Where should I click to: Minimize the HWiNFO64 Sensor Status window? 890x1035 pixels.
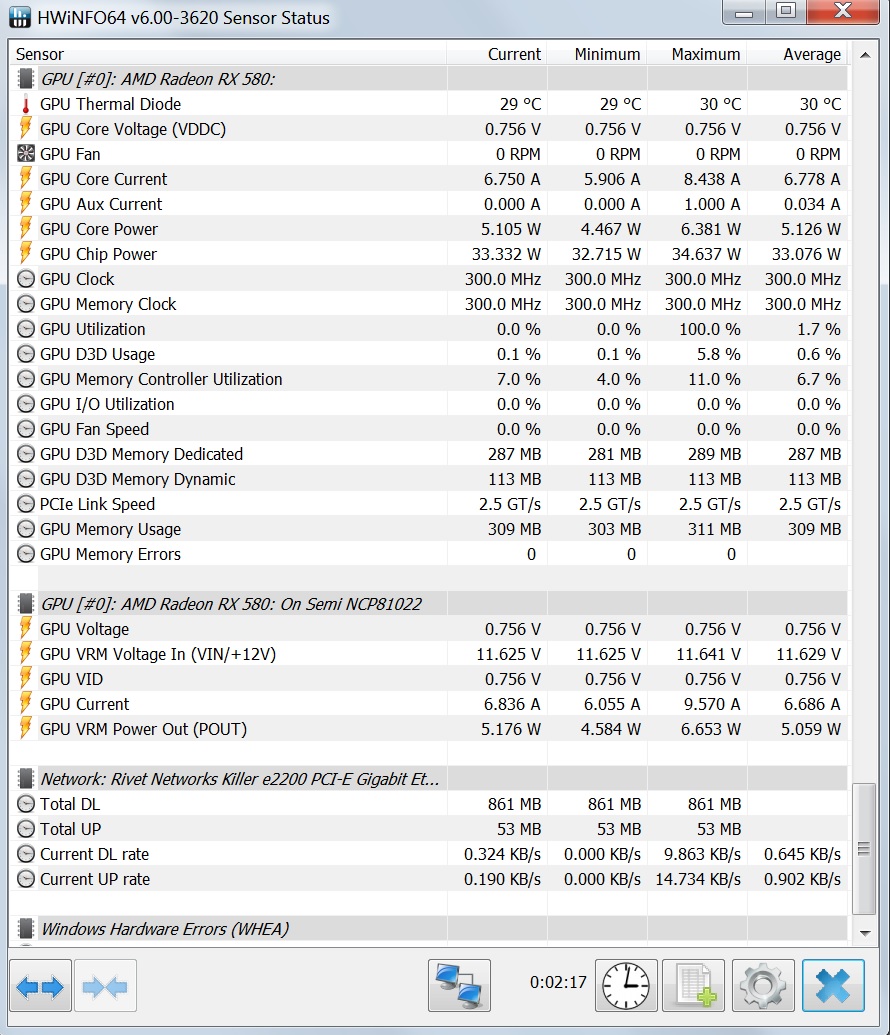744,13
